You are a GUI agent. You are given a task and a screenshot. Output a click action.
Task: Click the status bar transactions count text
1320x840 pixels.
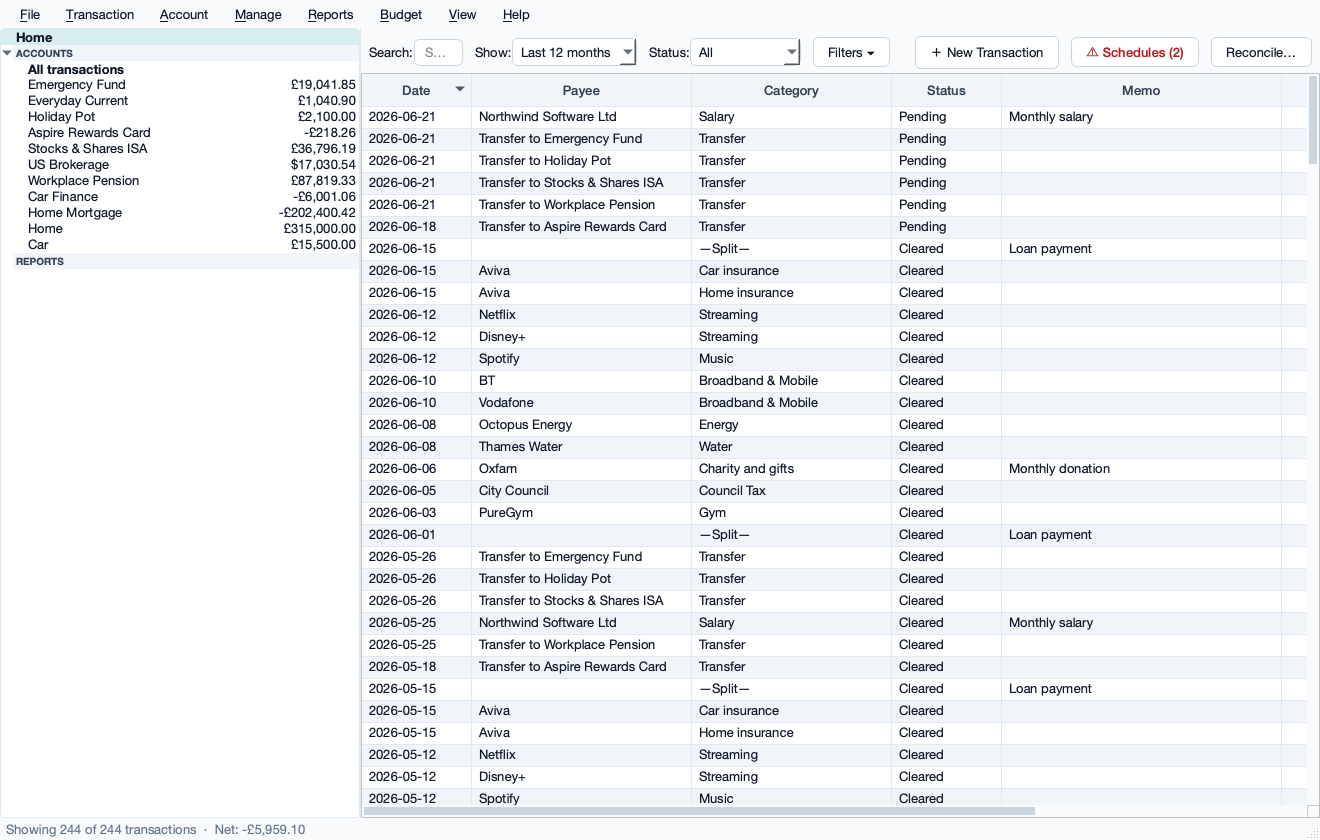tap(101, 830)
